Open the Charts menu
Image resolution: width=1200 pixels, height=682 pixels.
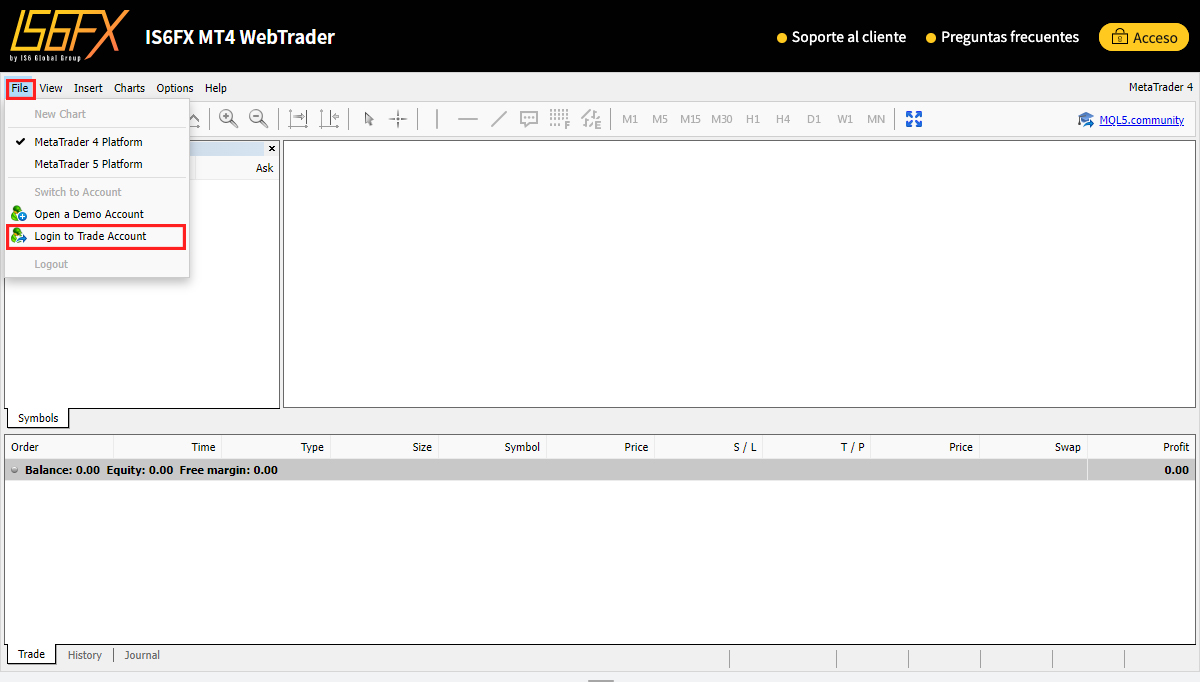(129, 88)
